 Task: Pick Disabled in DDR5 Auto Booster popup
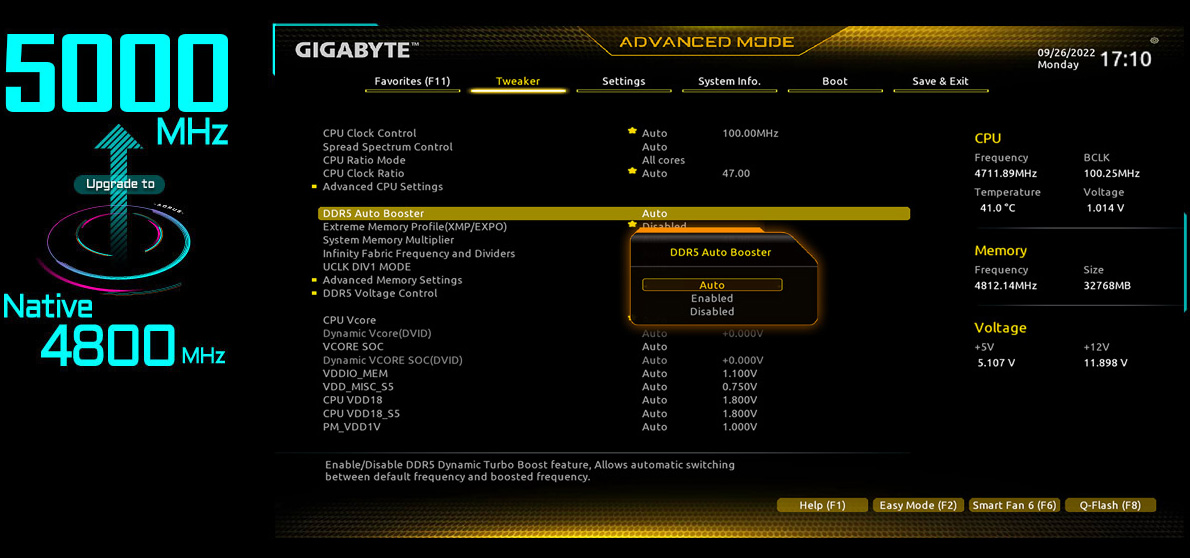pyautogui.click(x=712, y=311)
